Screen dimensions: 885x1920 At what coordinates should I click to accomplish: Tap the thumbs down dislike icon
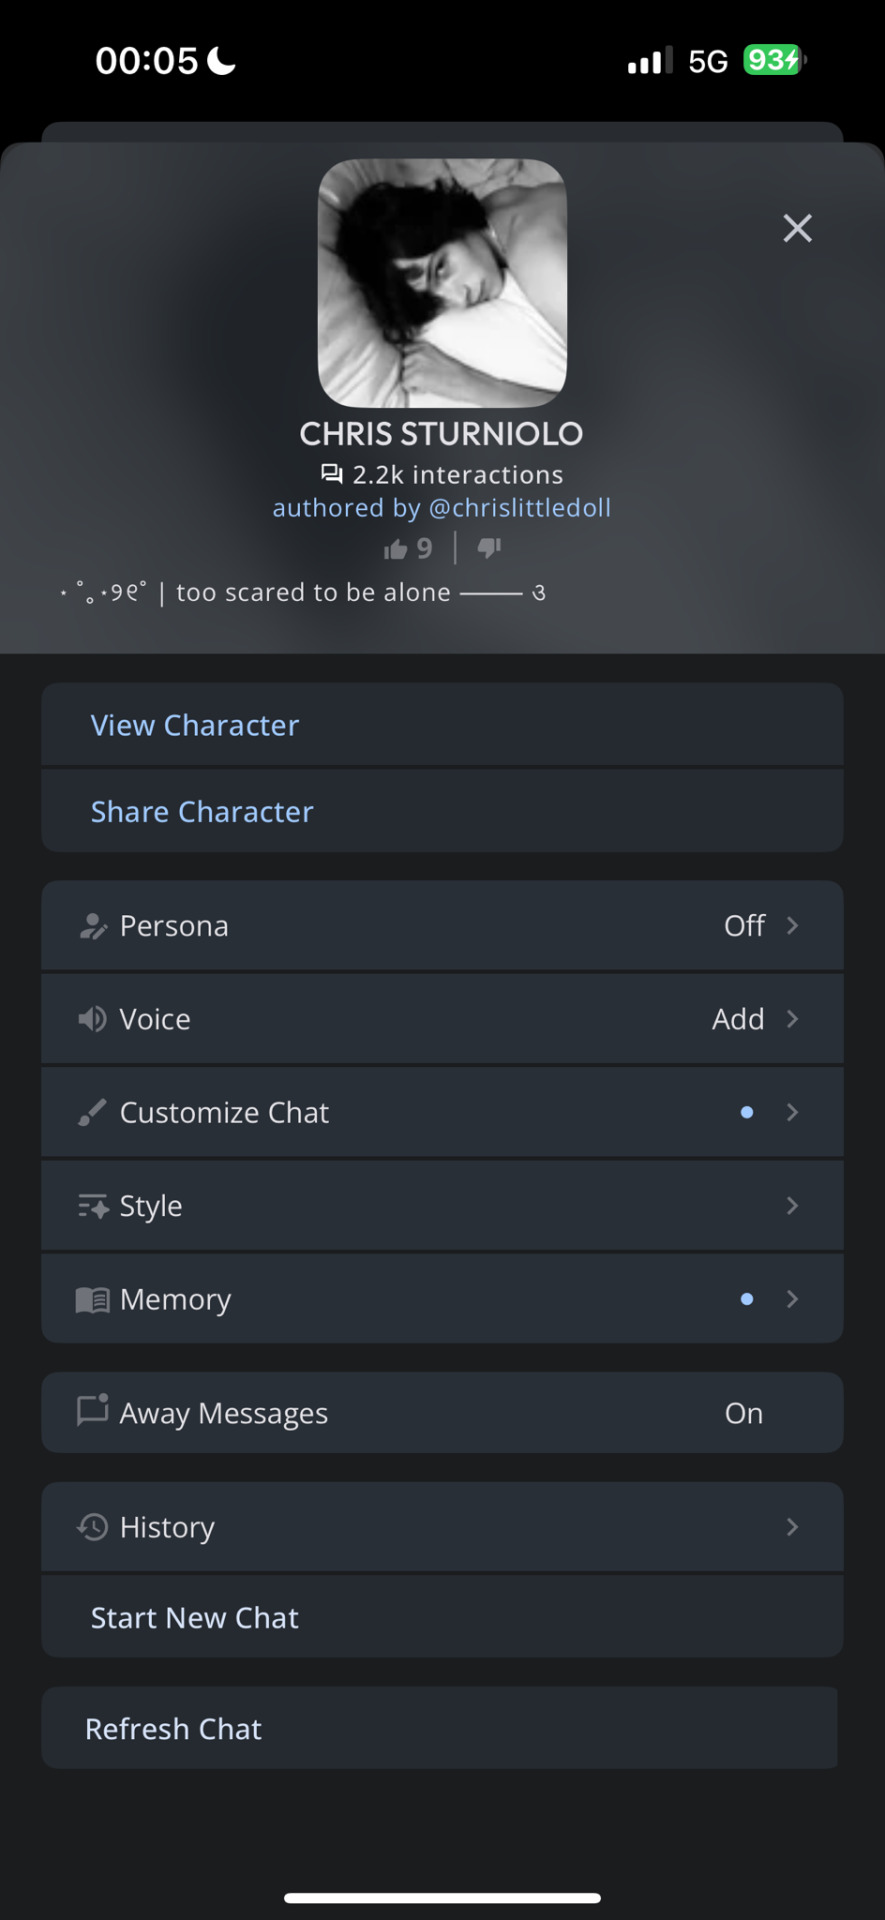click(x=489, y=547)
